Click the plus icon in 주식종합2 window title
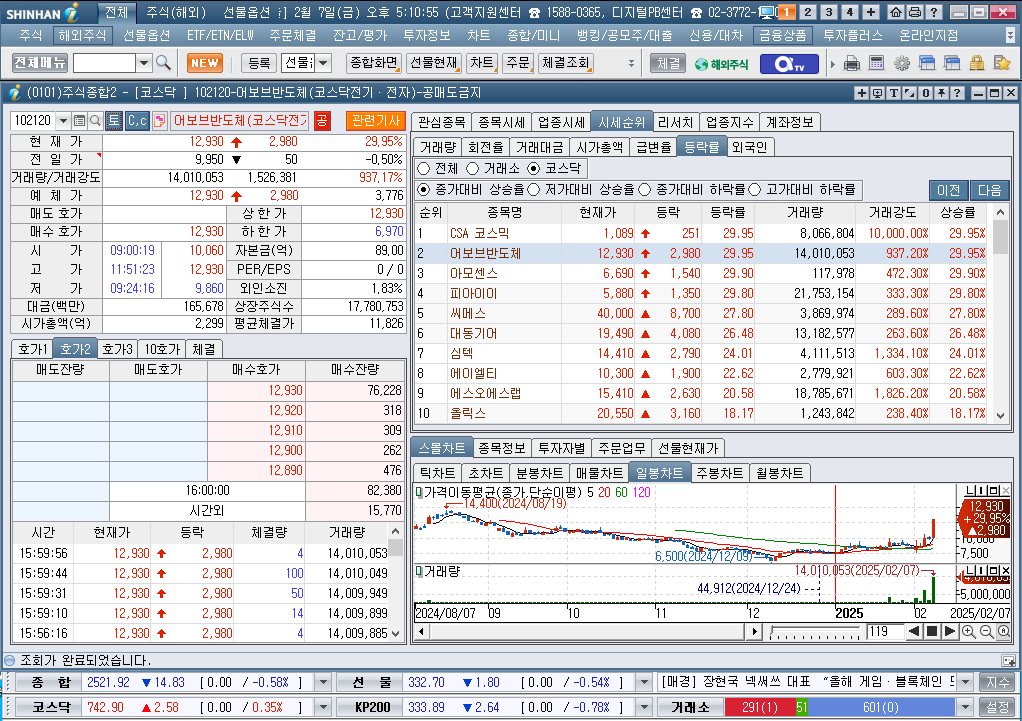Viewport: 1022px width, 721px height. (862, 93)
